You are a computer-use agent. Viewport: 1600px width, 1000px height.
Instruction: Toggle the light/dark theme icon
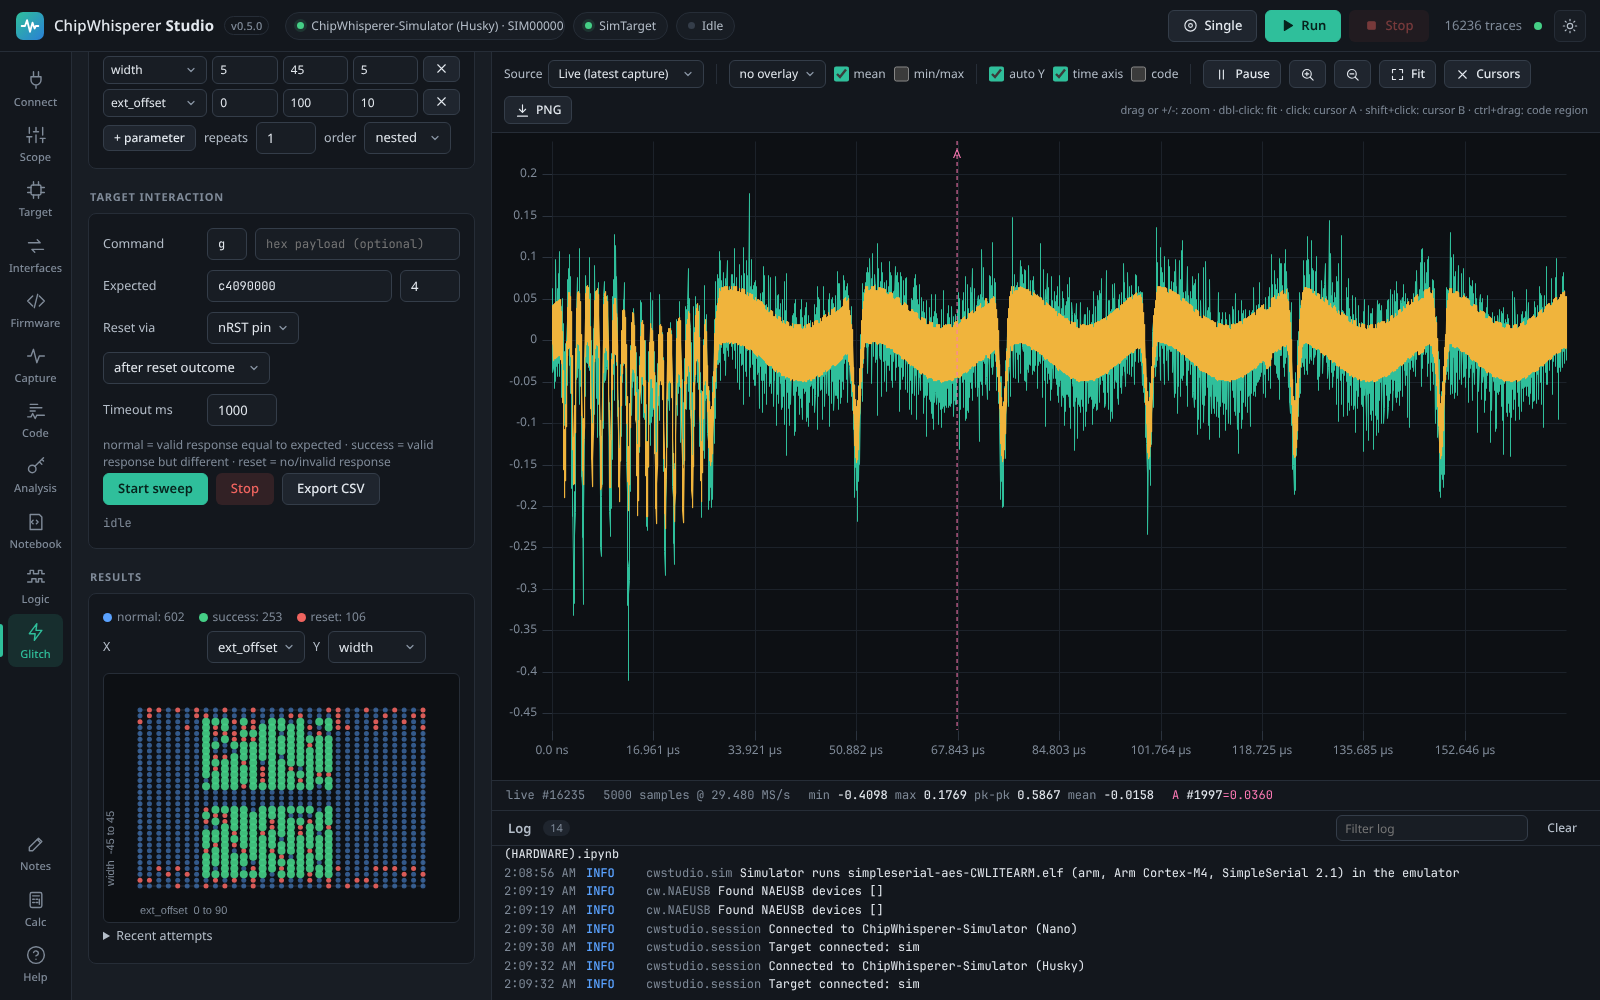click(x=1570, y=26)
